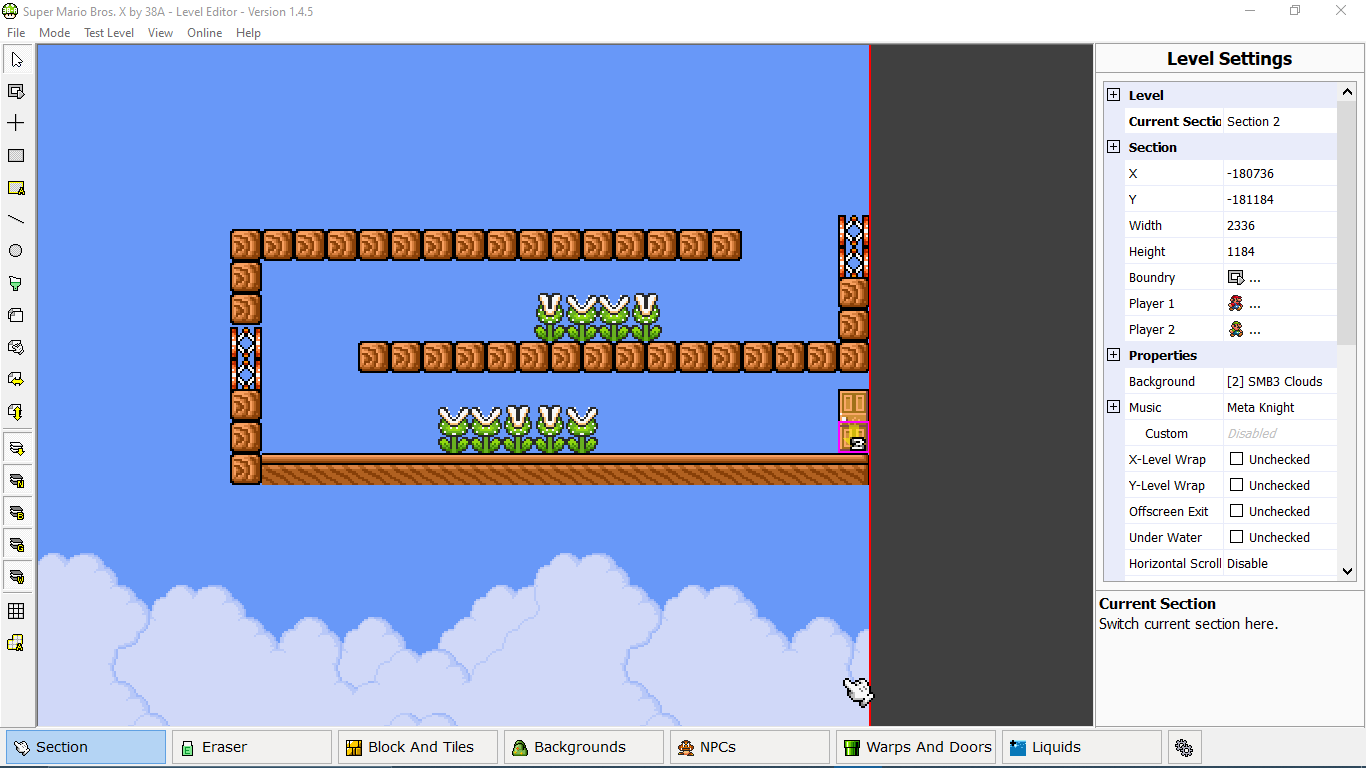The width and height of the screenshot is (1366, 768).
Task: Click the Player 1 ellipsis button
Action: (1255, 305)
